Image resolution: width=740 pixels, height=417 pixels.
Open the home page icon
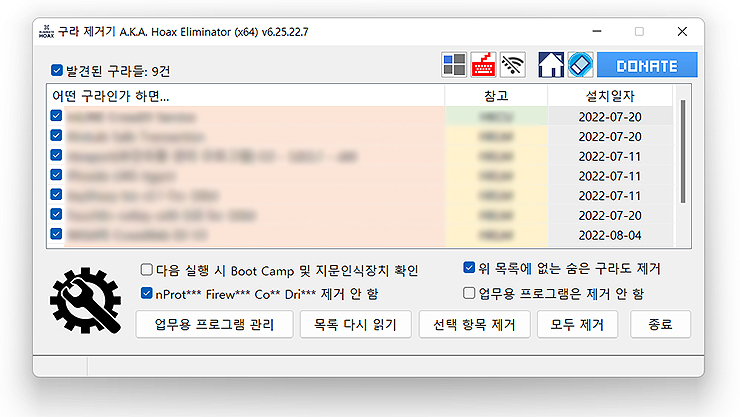[x=551, y=65]
